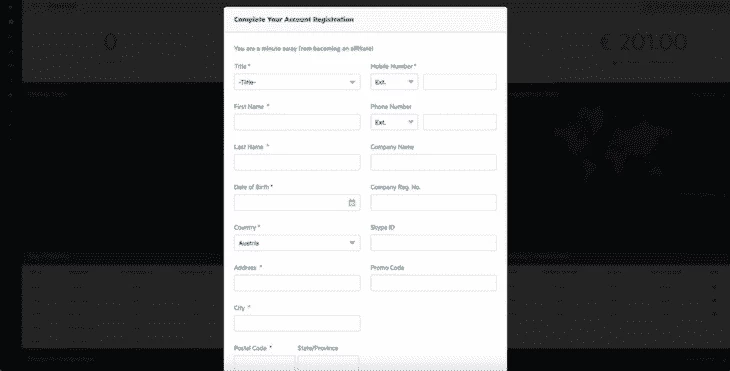
Task: Open the calendar picker for Date of Birth
Action: [x=352, y=202]
